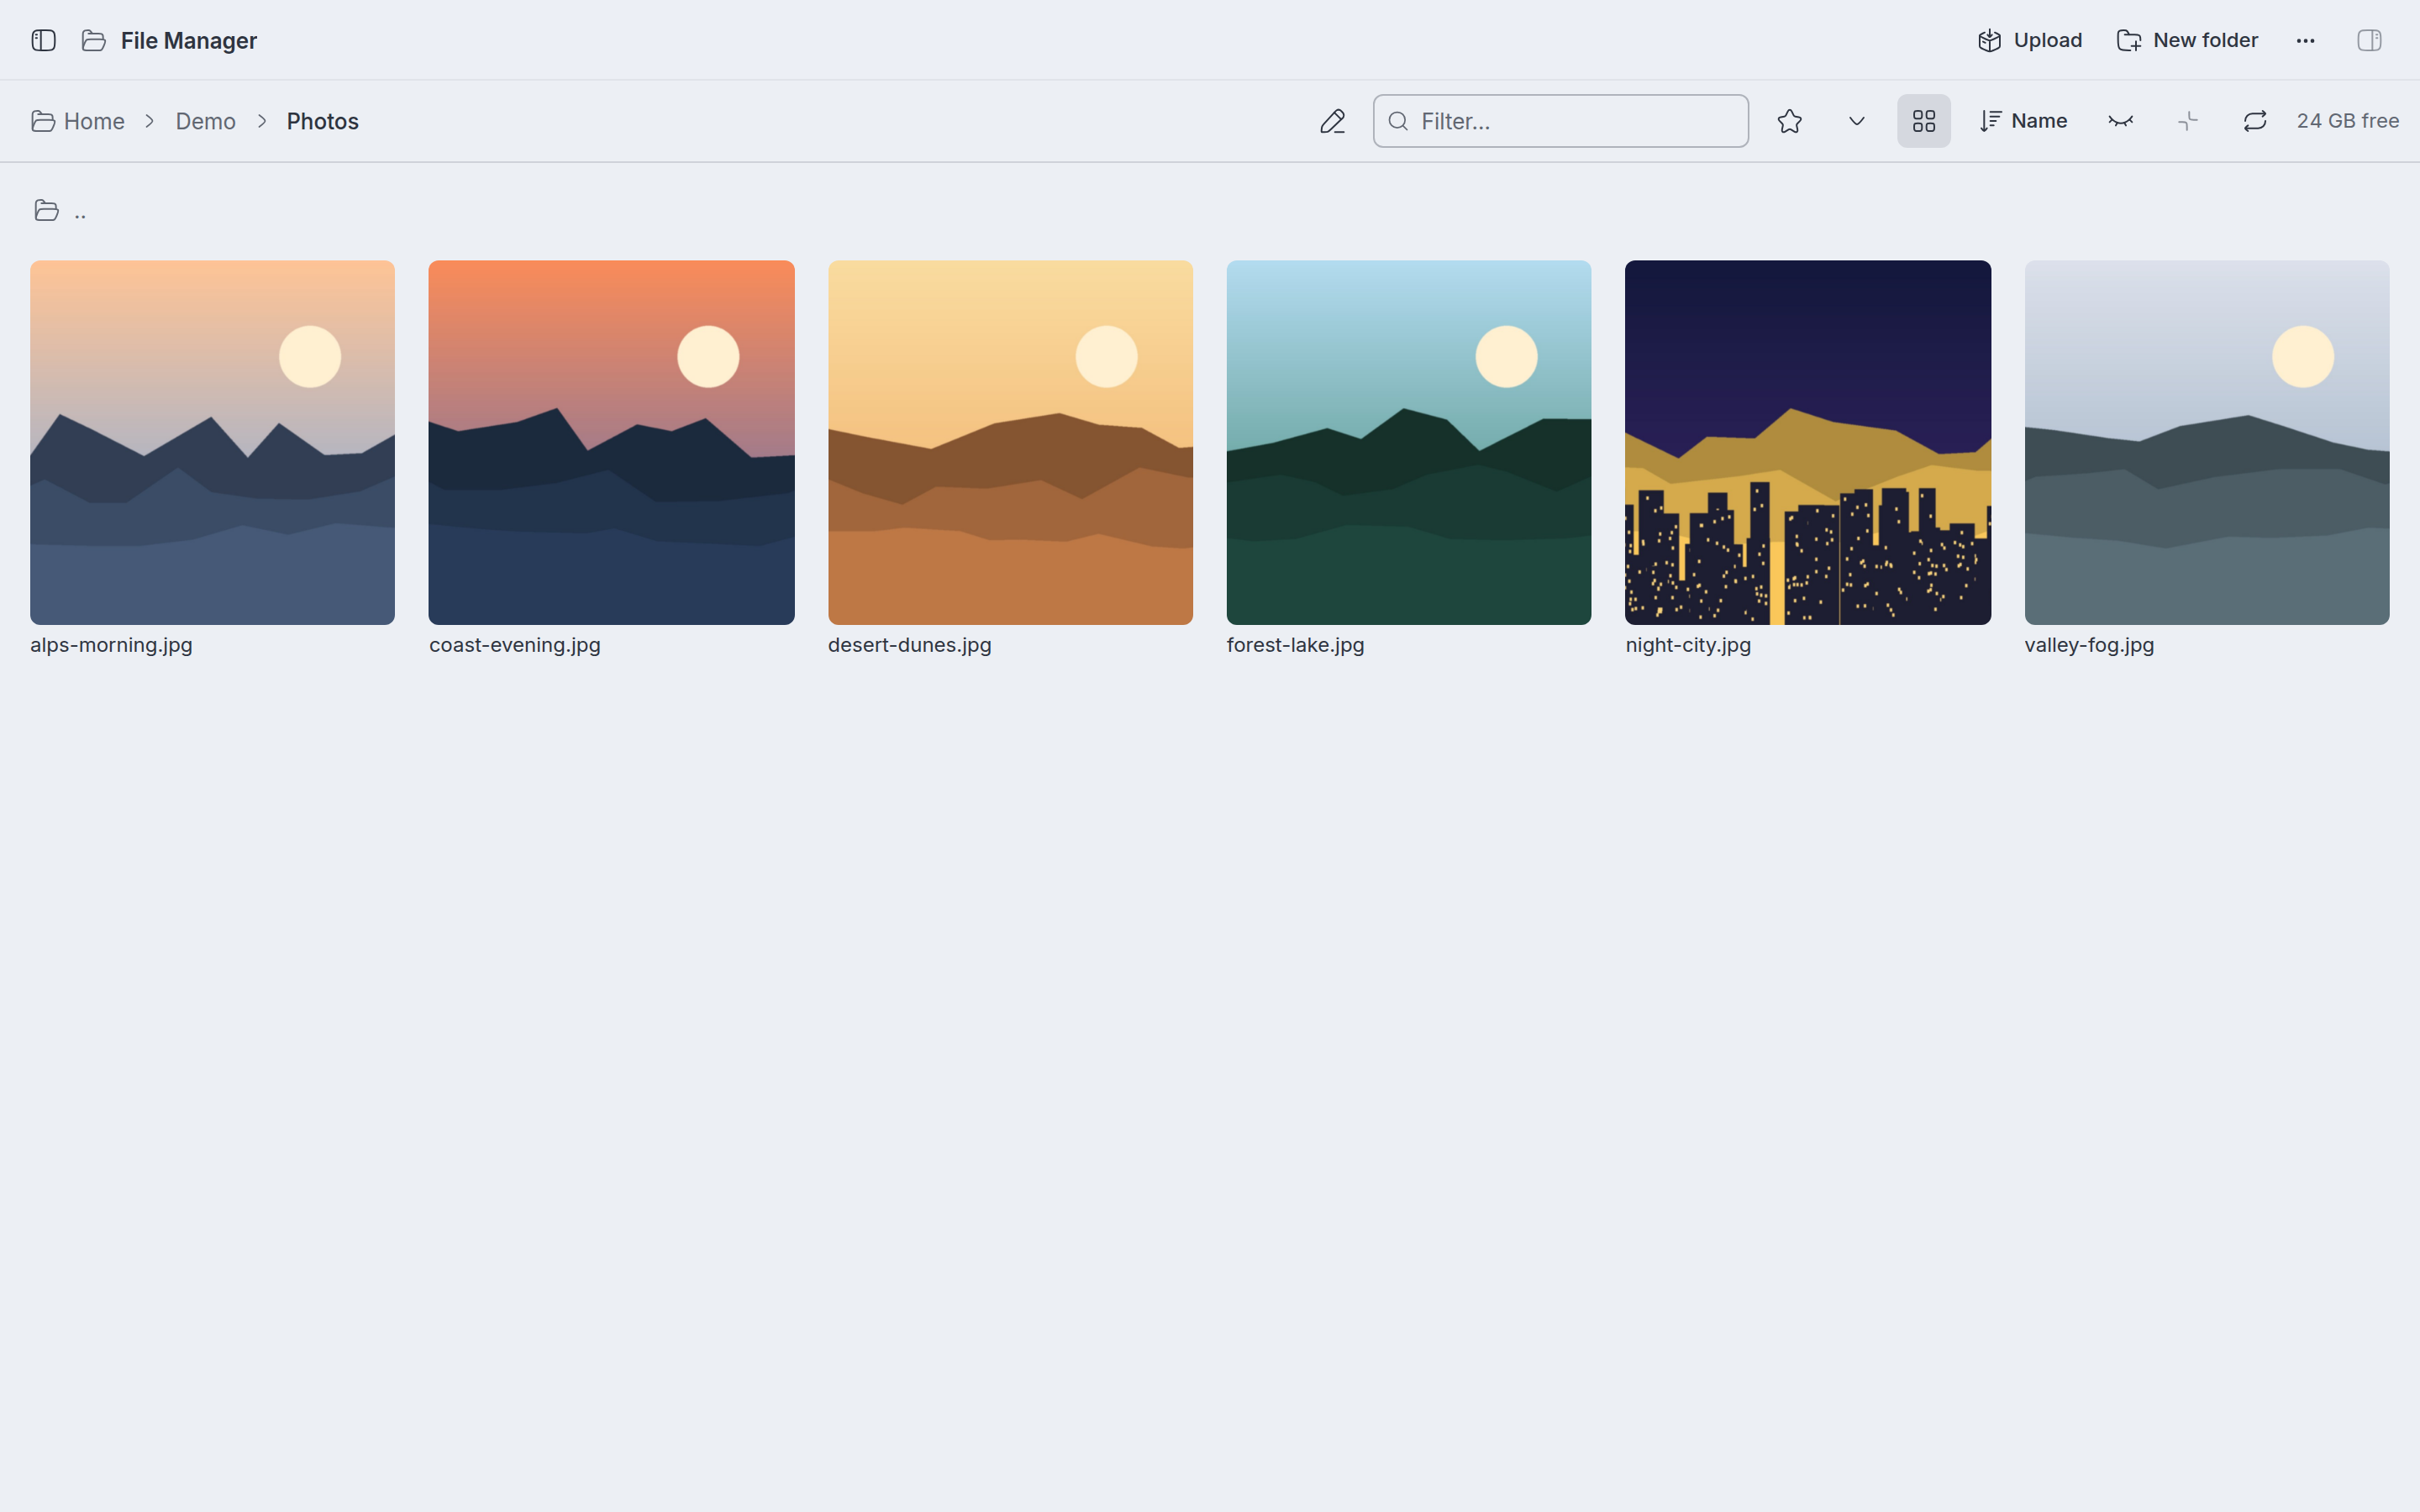2420x1512 pixels.
Task: Create a New folder
Action: click(2187, 40)
